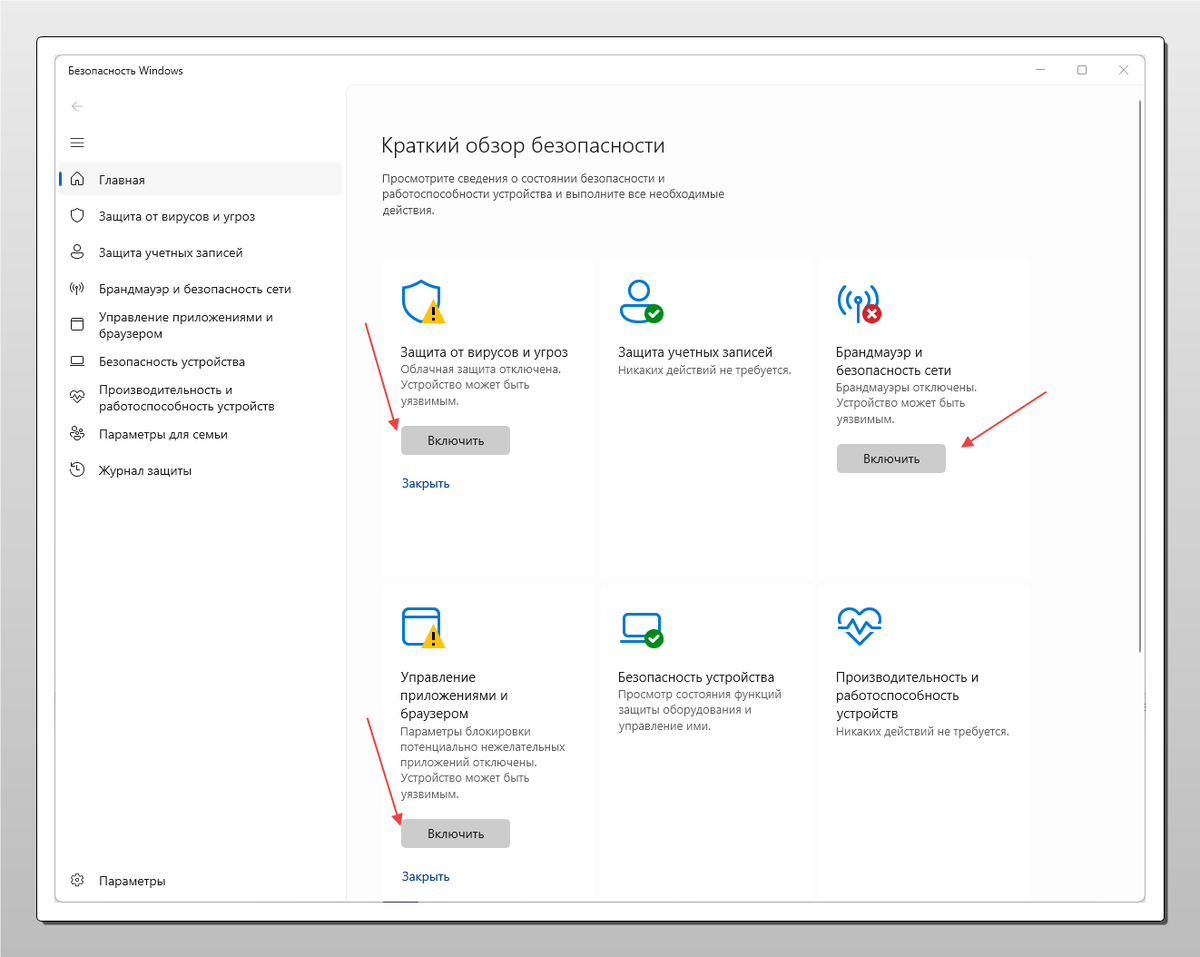Click the Управление приложениями и браузером card title
Image resolution: width=1200 pixels, height=957 pixels.
[x=454, y=695]
